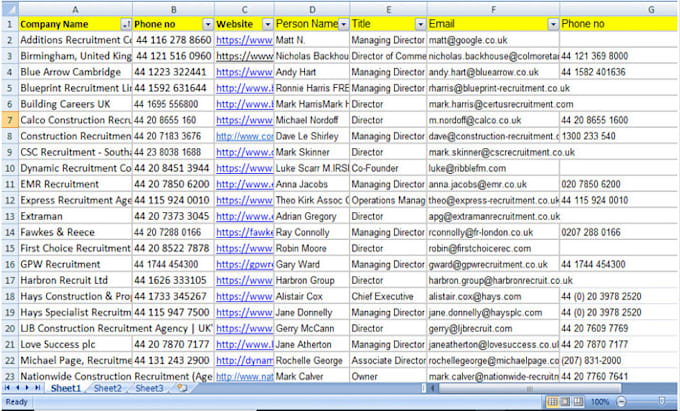Select the EMR Recruitment cell
The width and height of the screenshot is (680, 411).
(75, 184)
